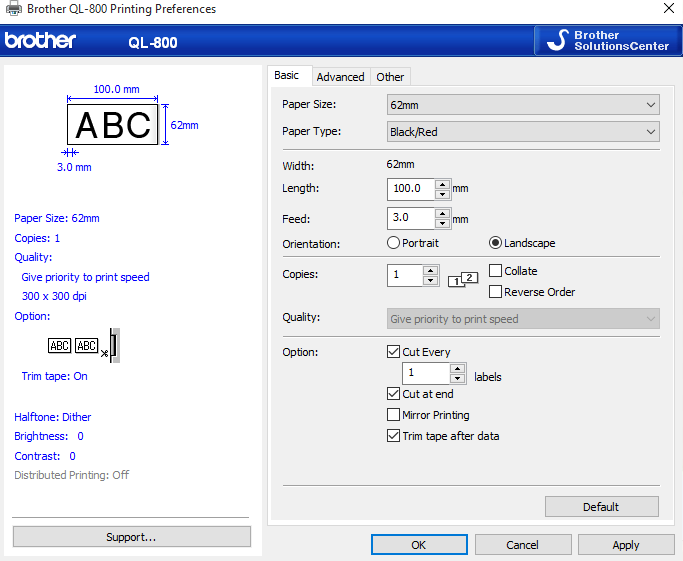The image size is (683, 561).
Task: Click the printer icon in title bar
Action: pyautogui.click(x=14, y=9)
